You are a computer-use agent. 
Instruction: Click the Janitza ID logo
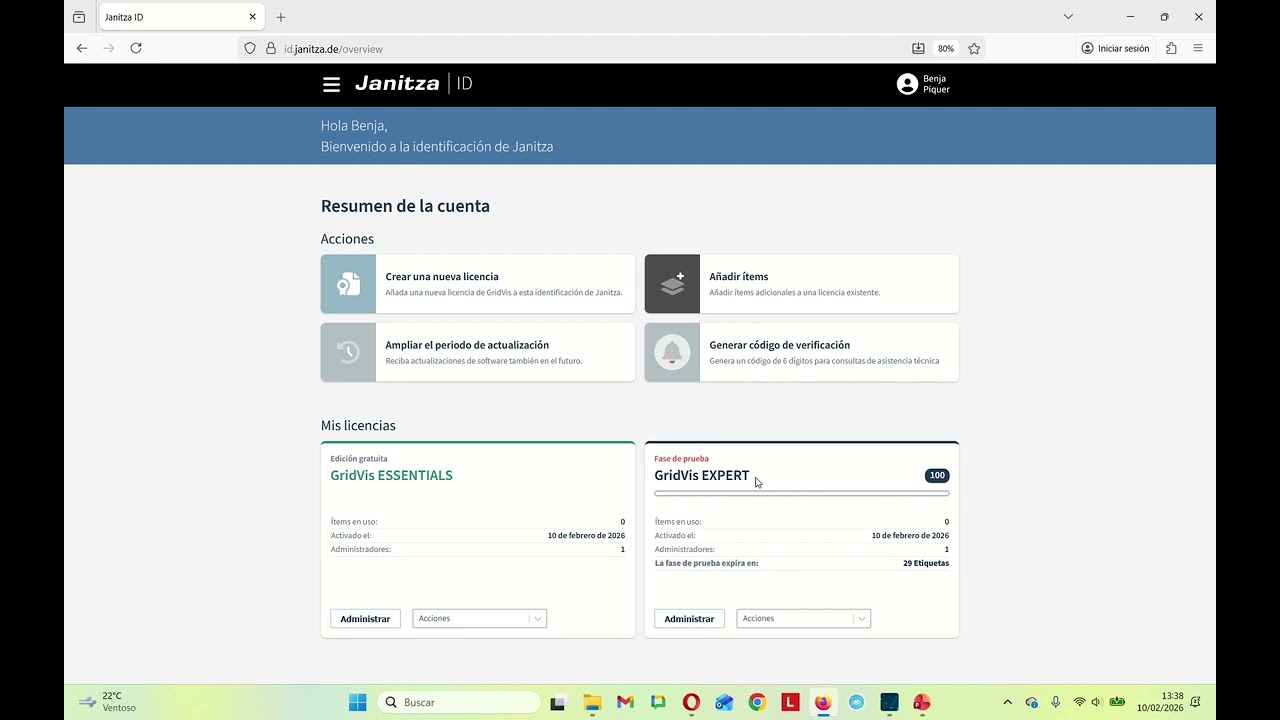coord(413,84)
